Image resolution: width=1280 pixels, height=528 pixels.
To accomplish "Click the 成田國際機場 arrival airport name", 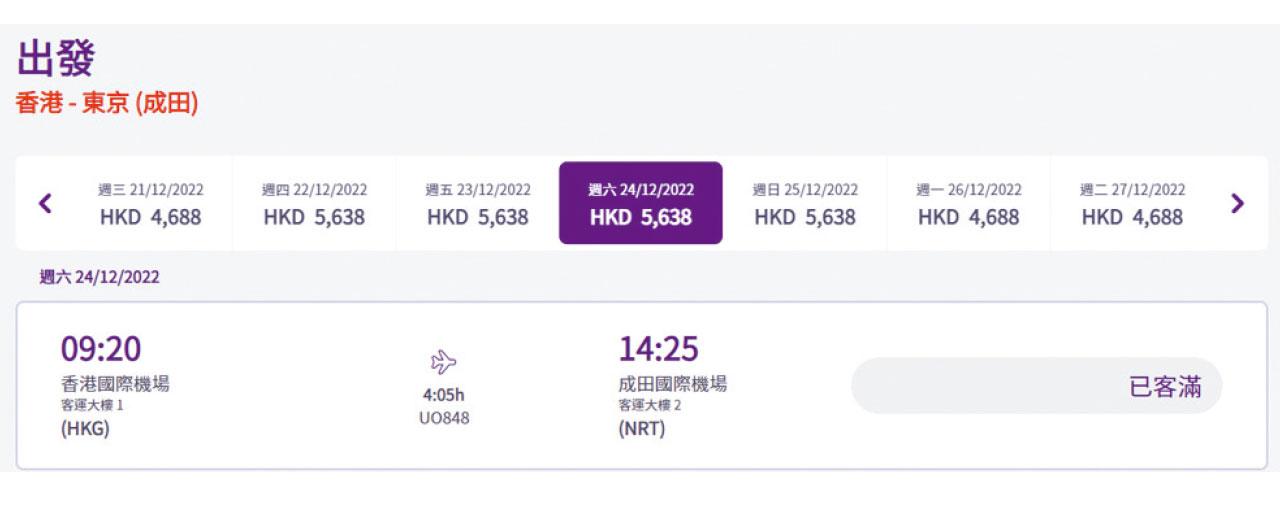I will pos(672,384).
